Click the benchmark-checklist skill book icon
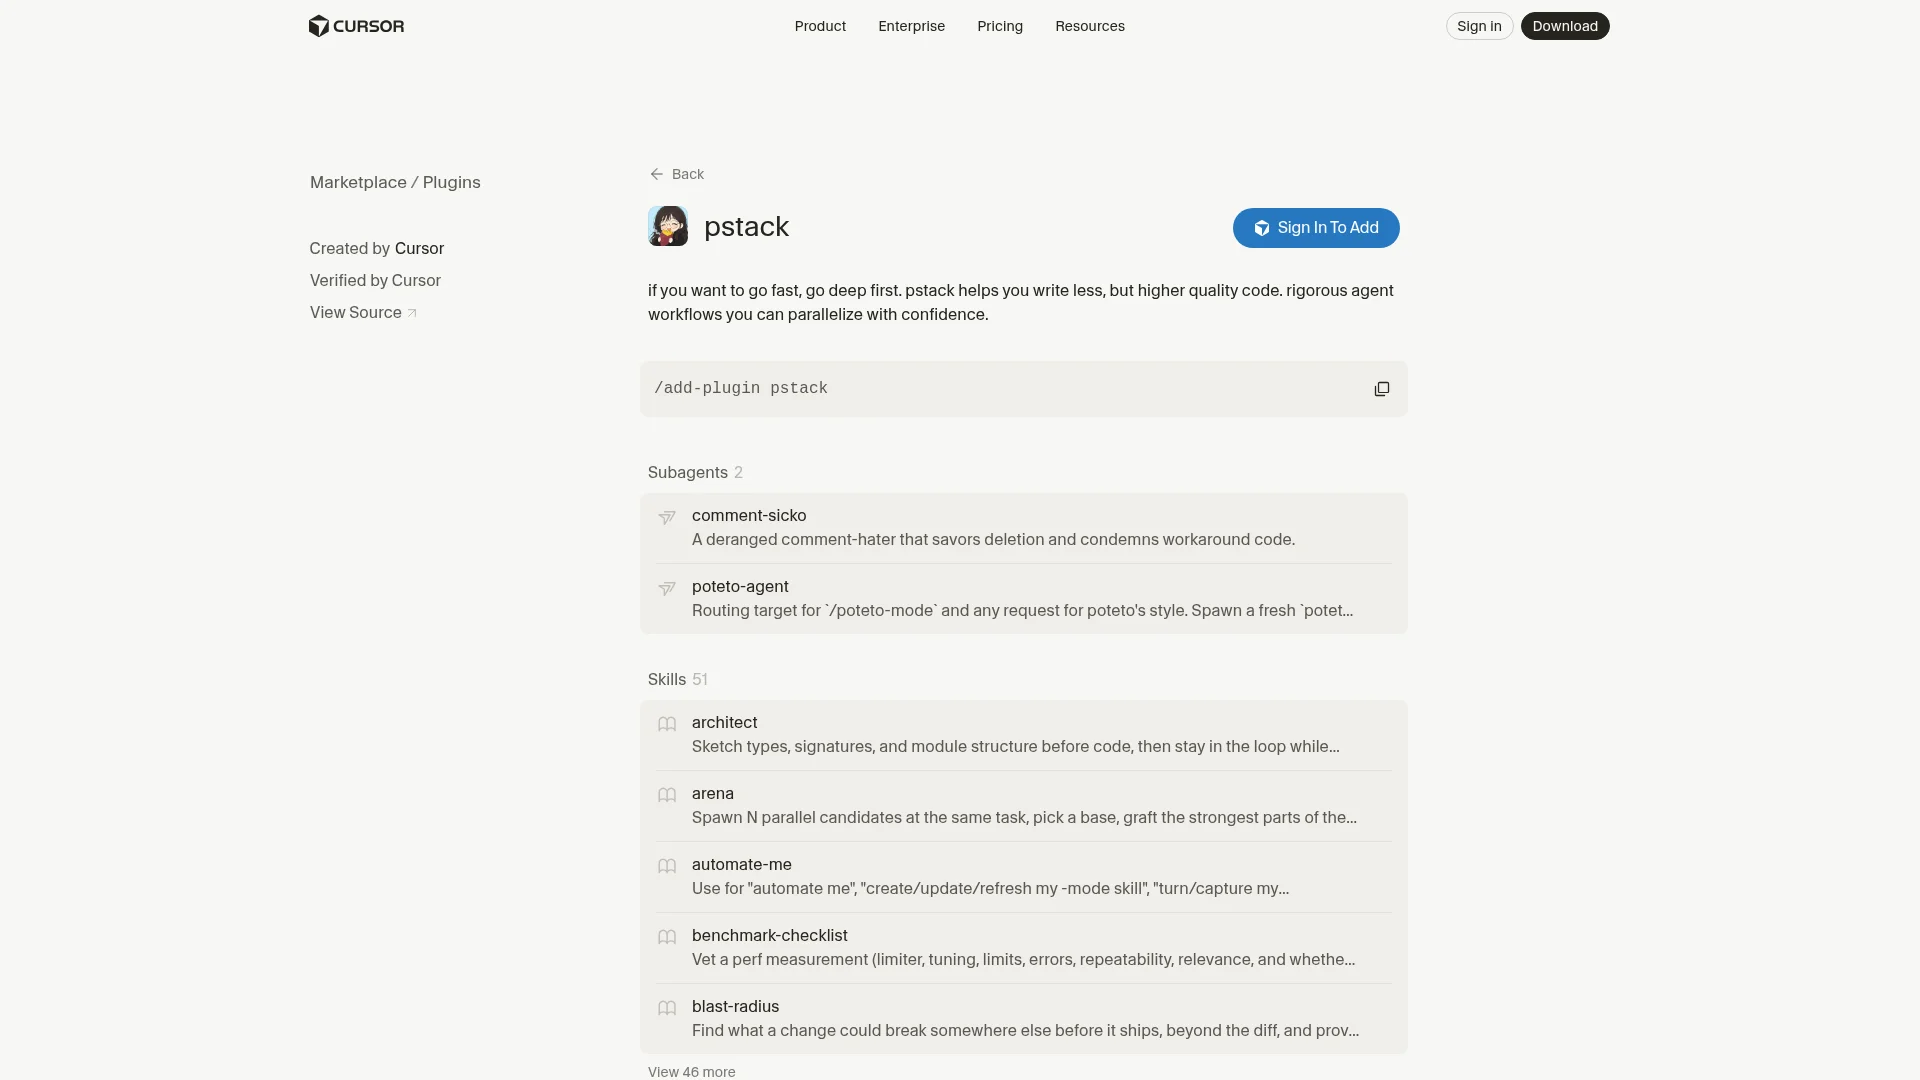This screenshot has height=1080, width=1920. pyautogui.click(x=667, y=937)
